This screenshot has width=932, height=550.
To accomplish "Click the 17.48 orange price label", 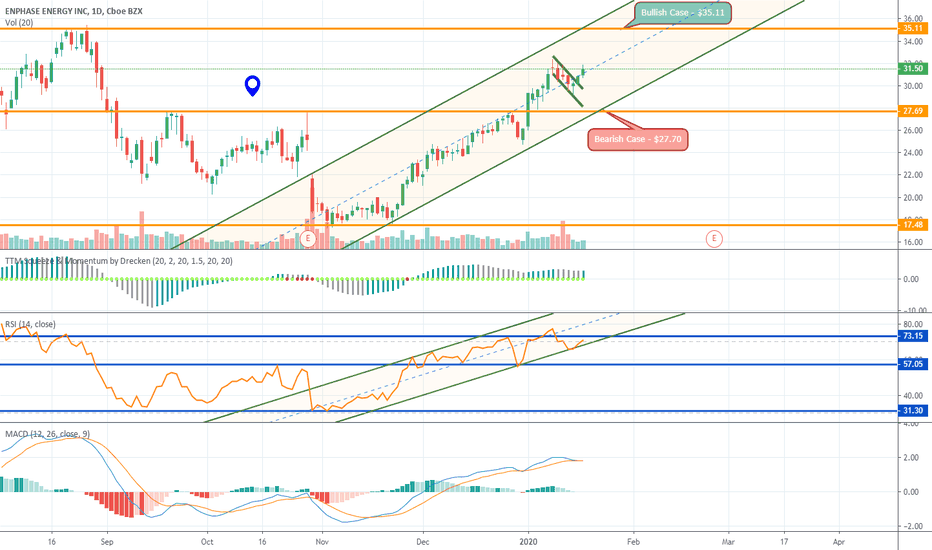I will pos(913,225).
